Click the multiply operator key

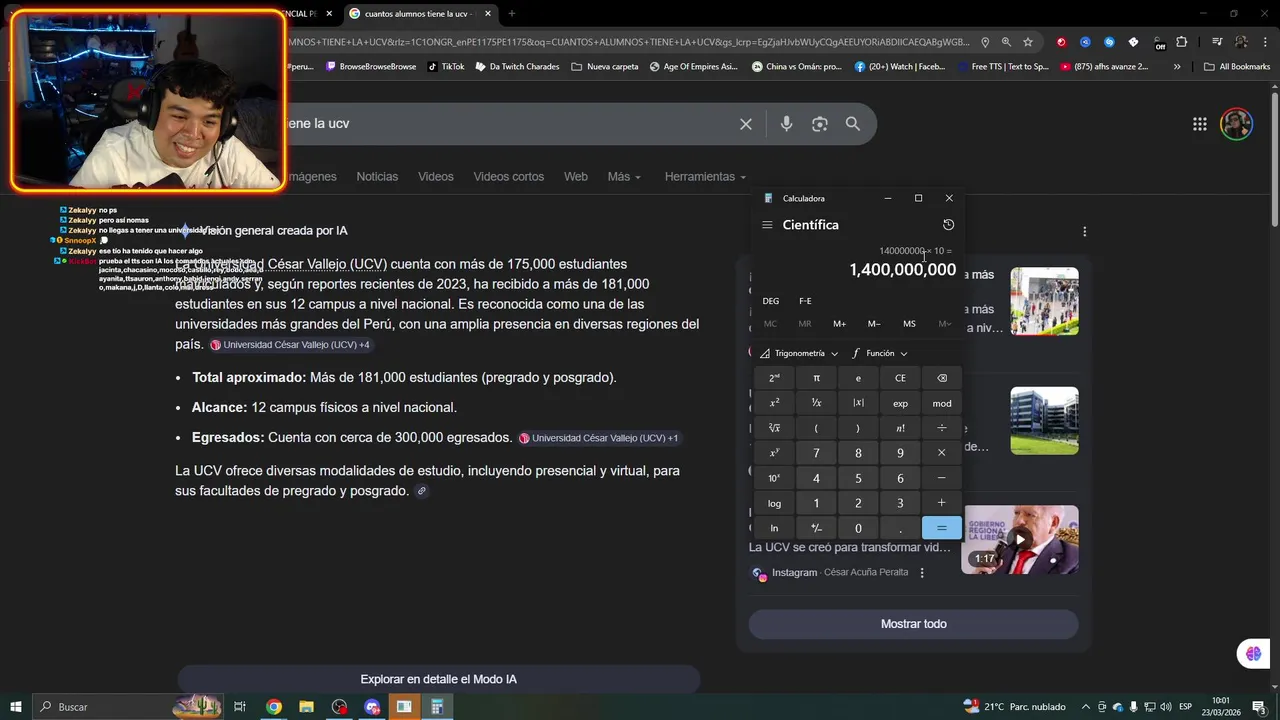point(942,453)
